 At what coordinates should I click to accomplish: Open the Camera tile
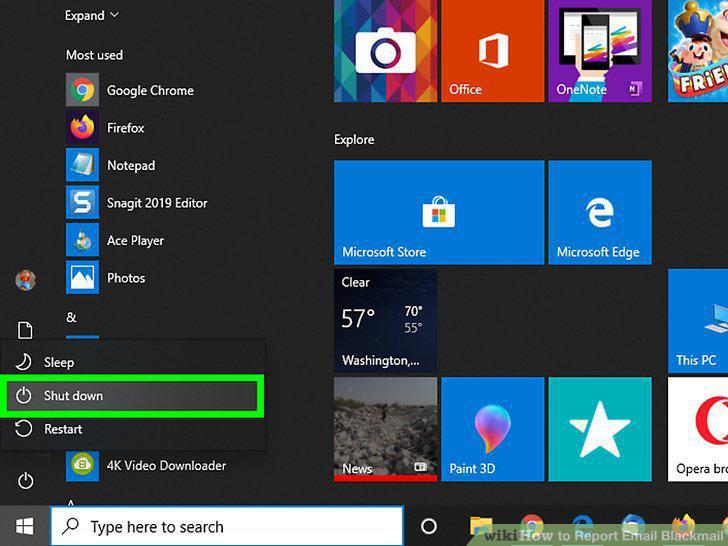[x=385, y=51]
